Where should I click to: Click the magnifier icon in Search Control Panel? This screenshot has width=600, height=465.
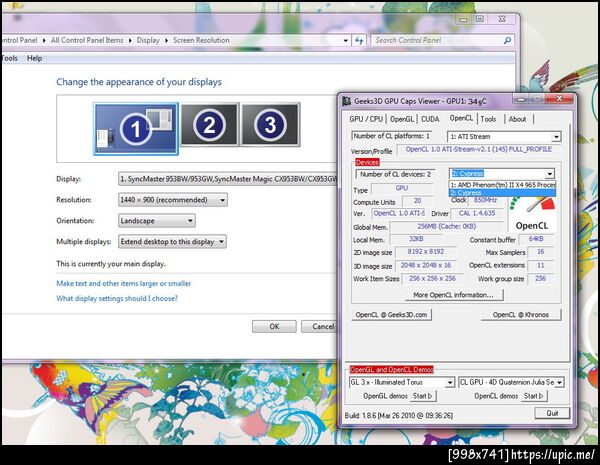[507, 40]
